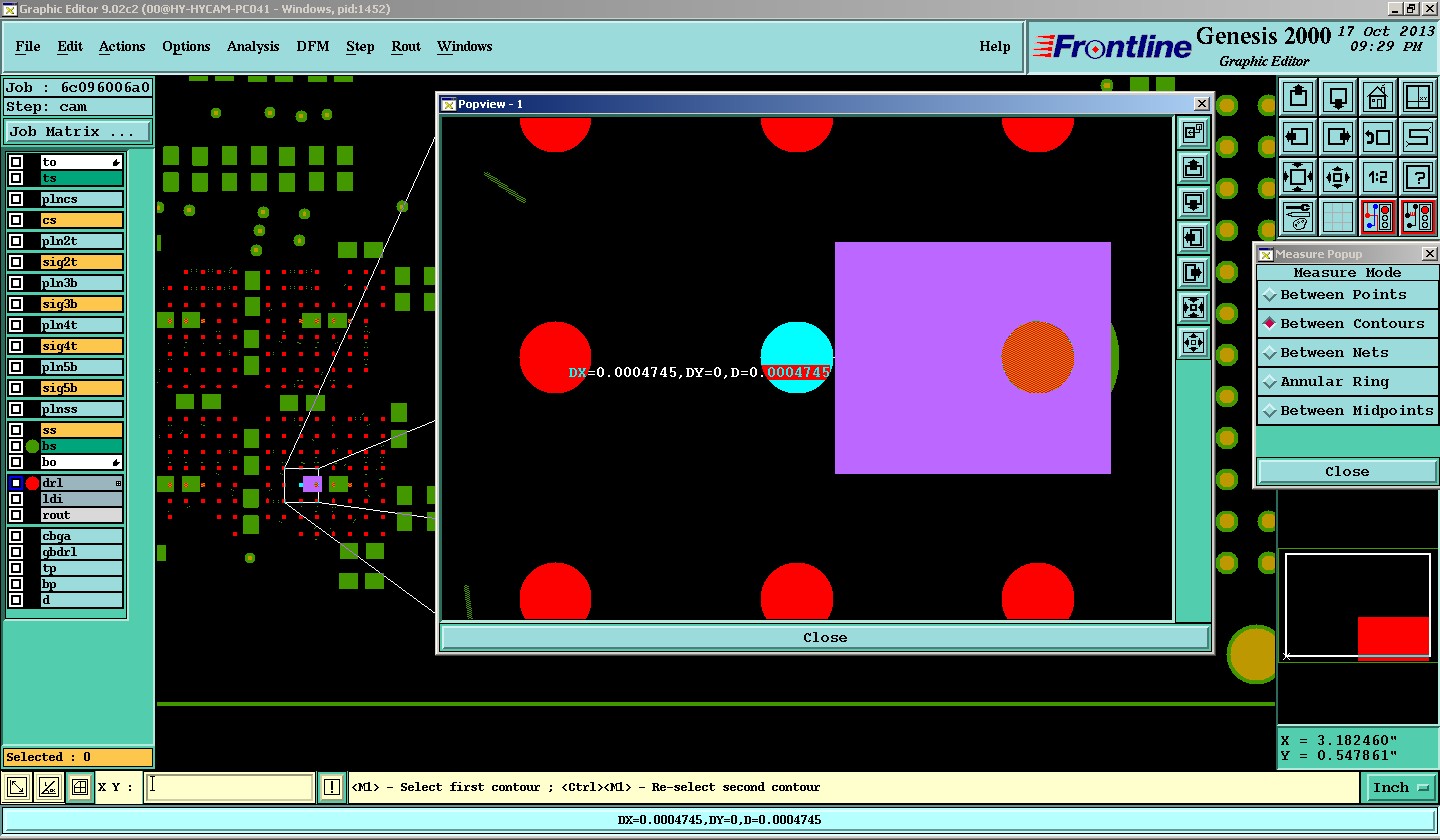Open the Analysis menu
The image size is (1440, 840).
click(x=253, y=47)
